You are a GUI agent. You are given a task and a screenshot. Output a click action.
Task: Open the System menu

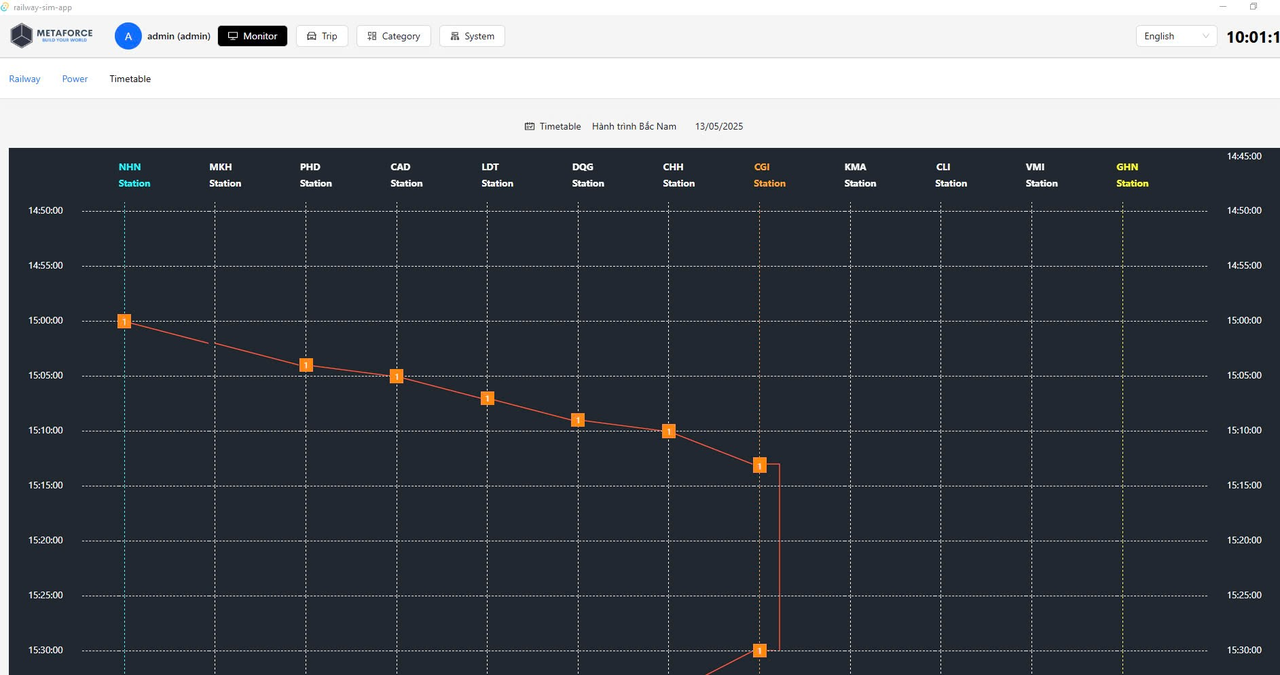pyautogui.click(x=472, y=36)
